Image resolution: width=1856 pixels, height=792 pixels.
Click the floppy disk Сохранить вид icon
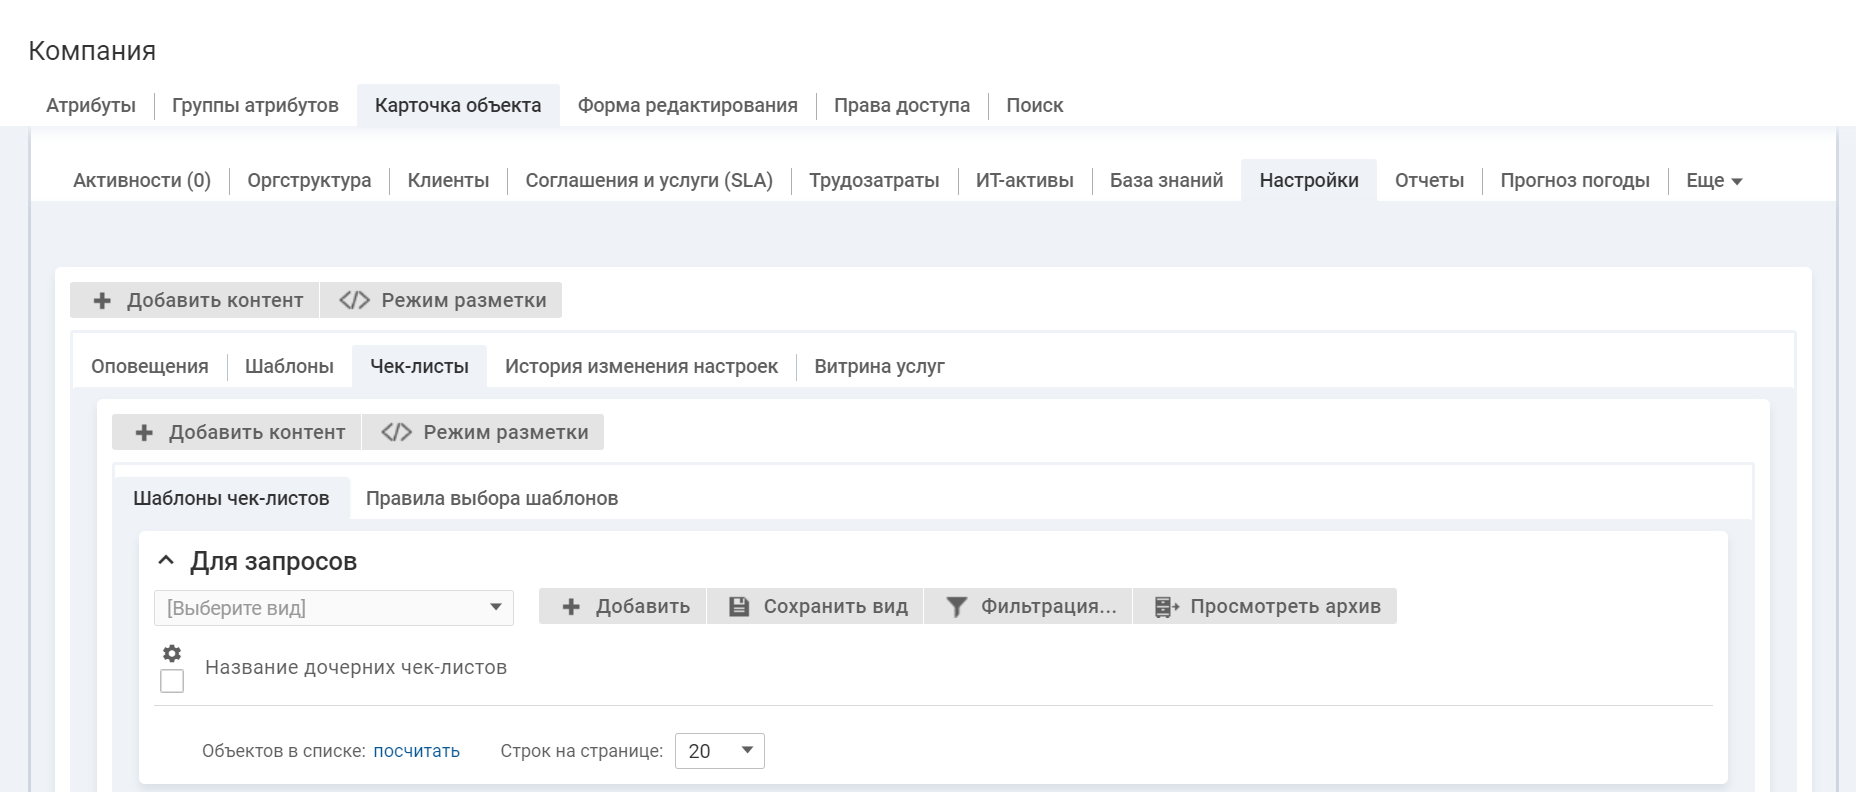coord(739,607)
